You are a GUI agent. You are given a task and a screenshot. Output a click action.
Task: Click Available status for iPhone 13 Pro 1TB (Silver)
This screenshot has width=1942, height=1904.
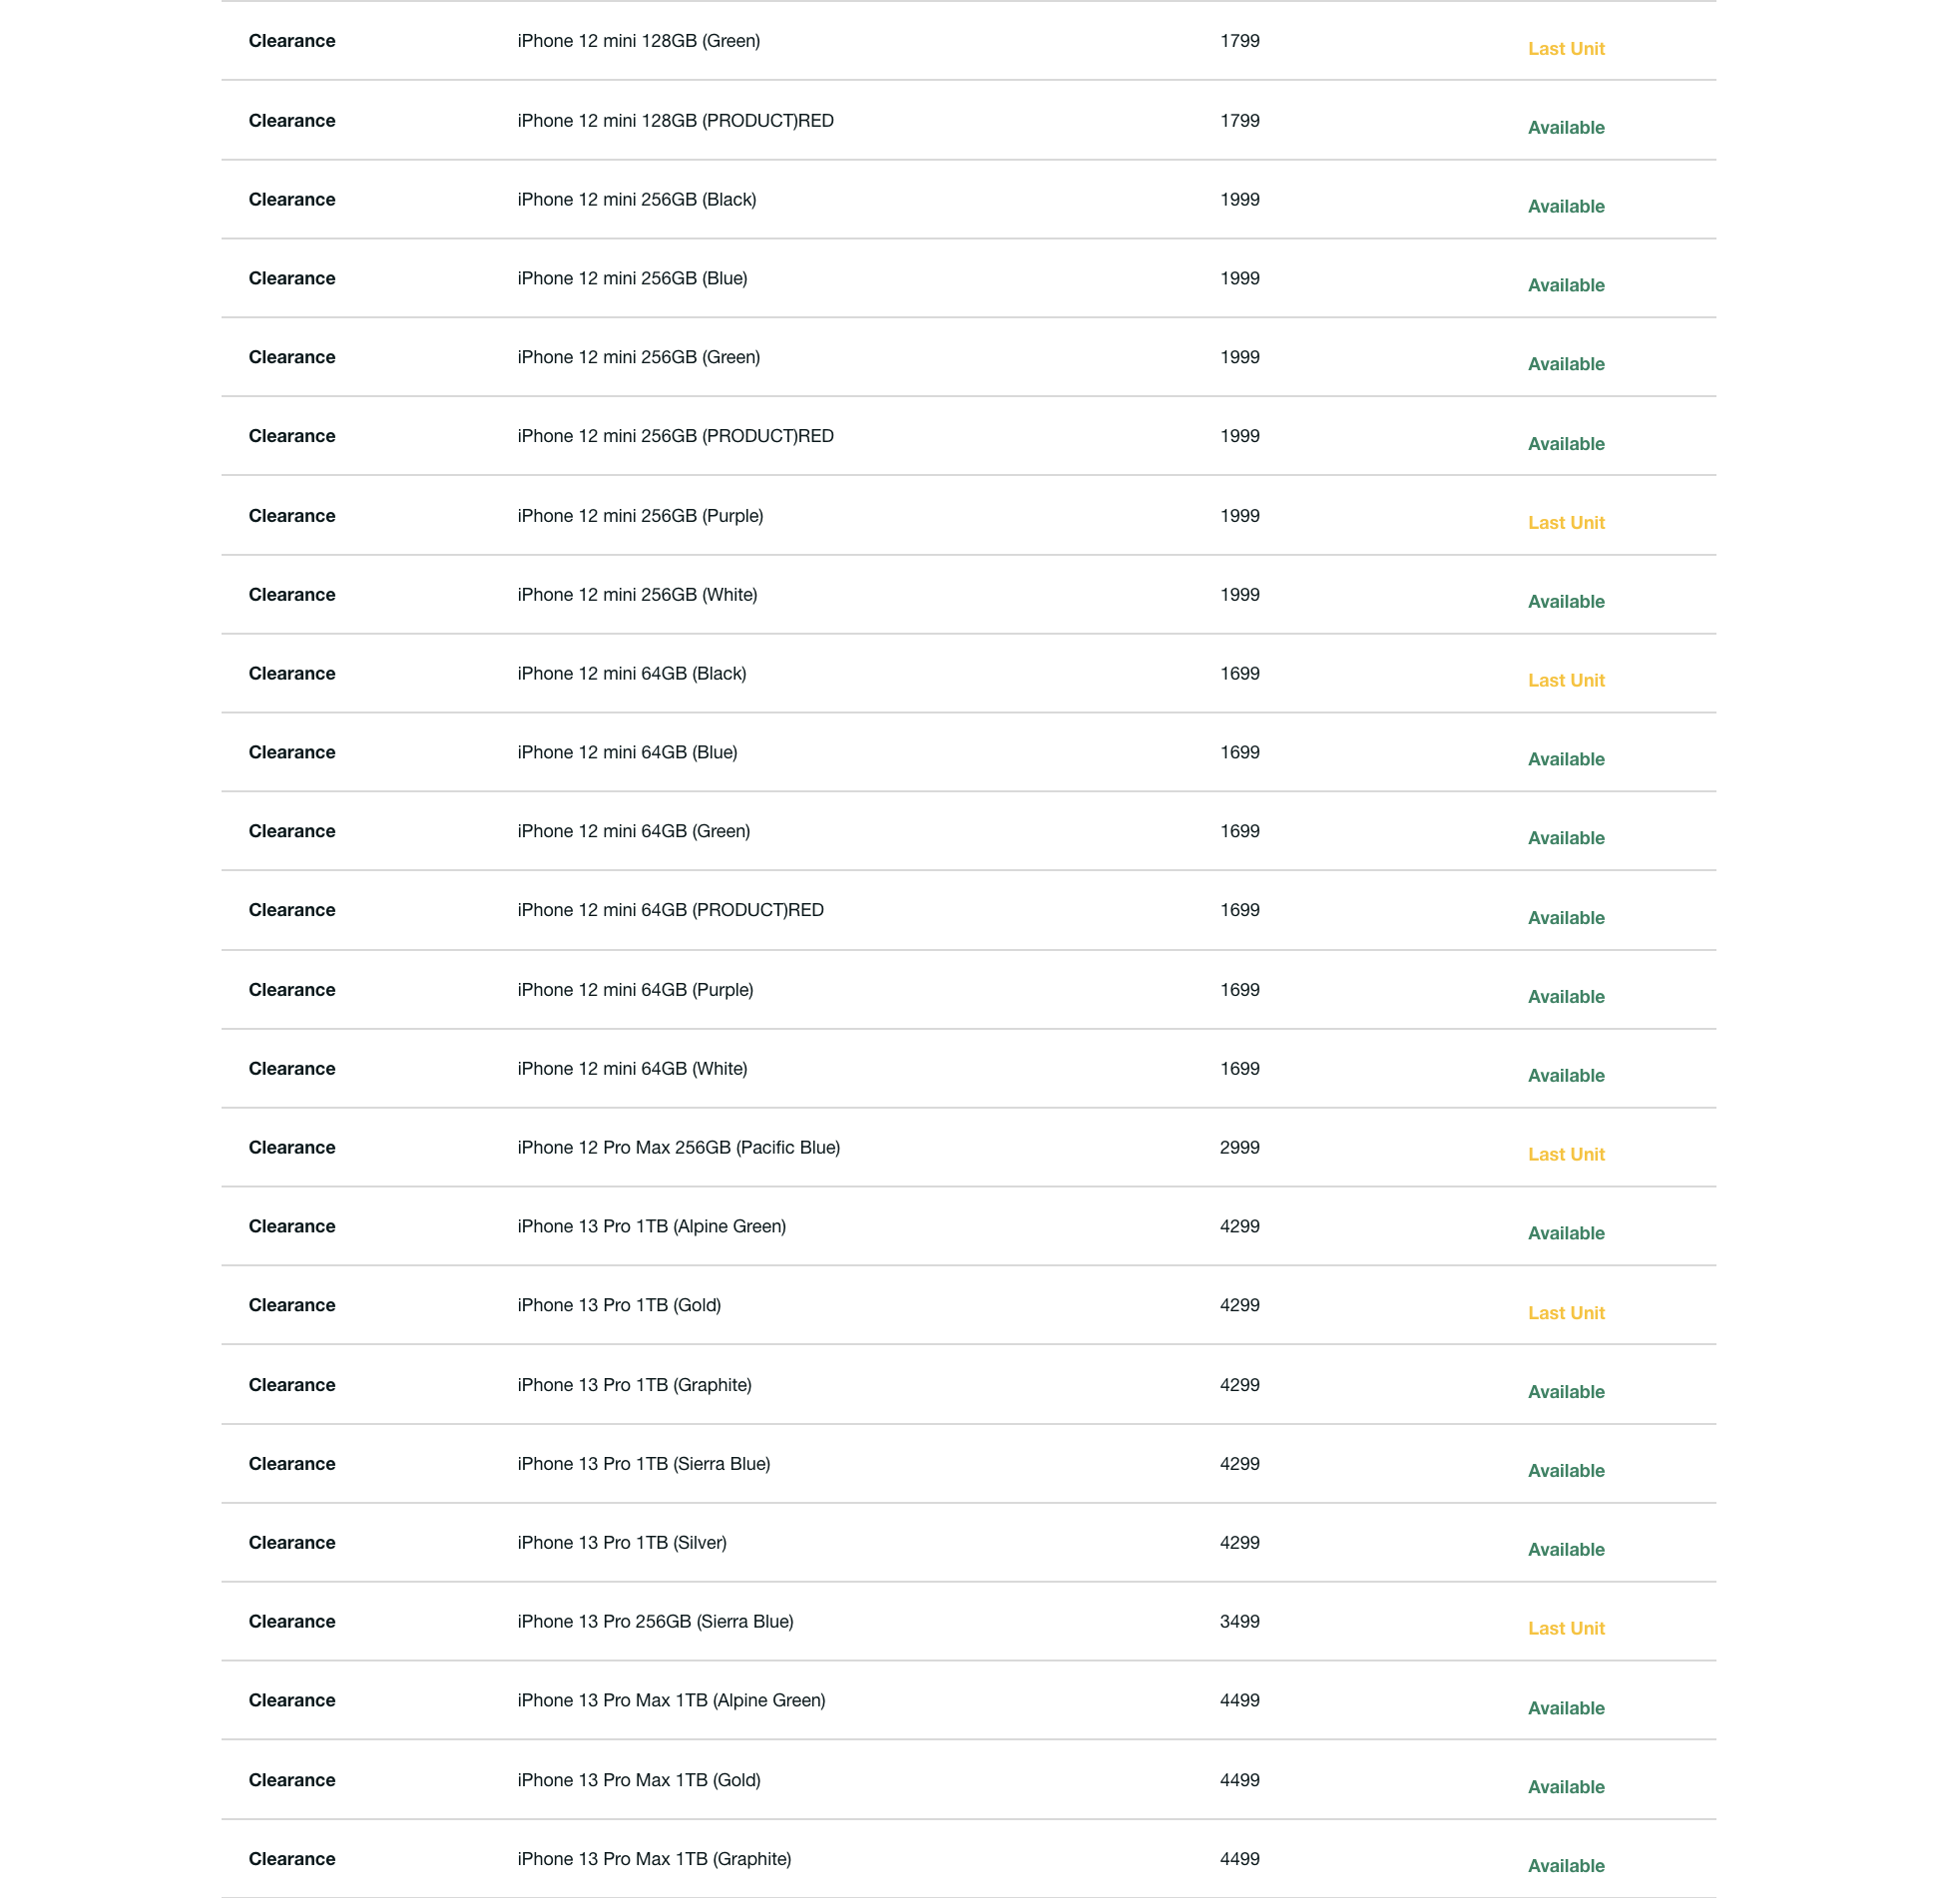click(1565, 1550)
